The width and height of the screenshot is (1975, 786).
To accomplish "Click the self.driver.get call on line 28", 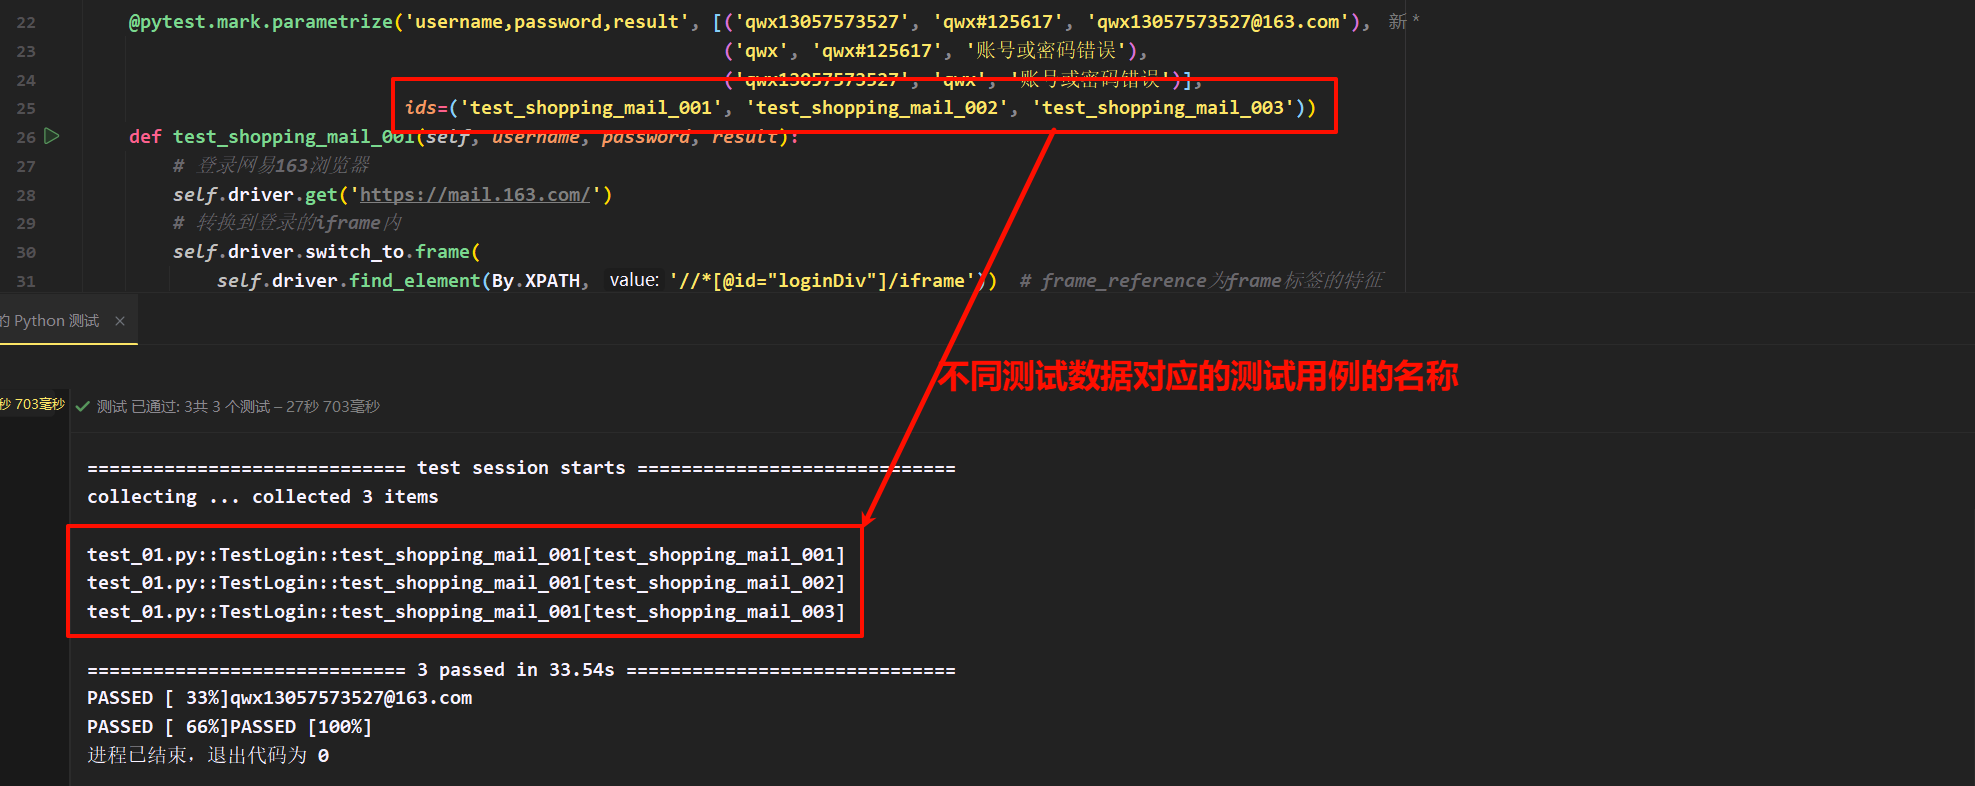I will tap(392, 195).
